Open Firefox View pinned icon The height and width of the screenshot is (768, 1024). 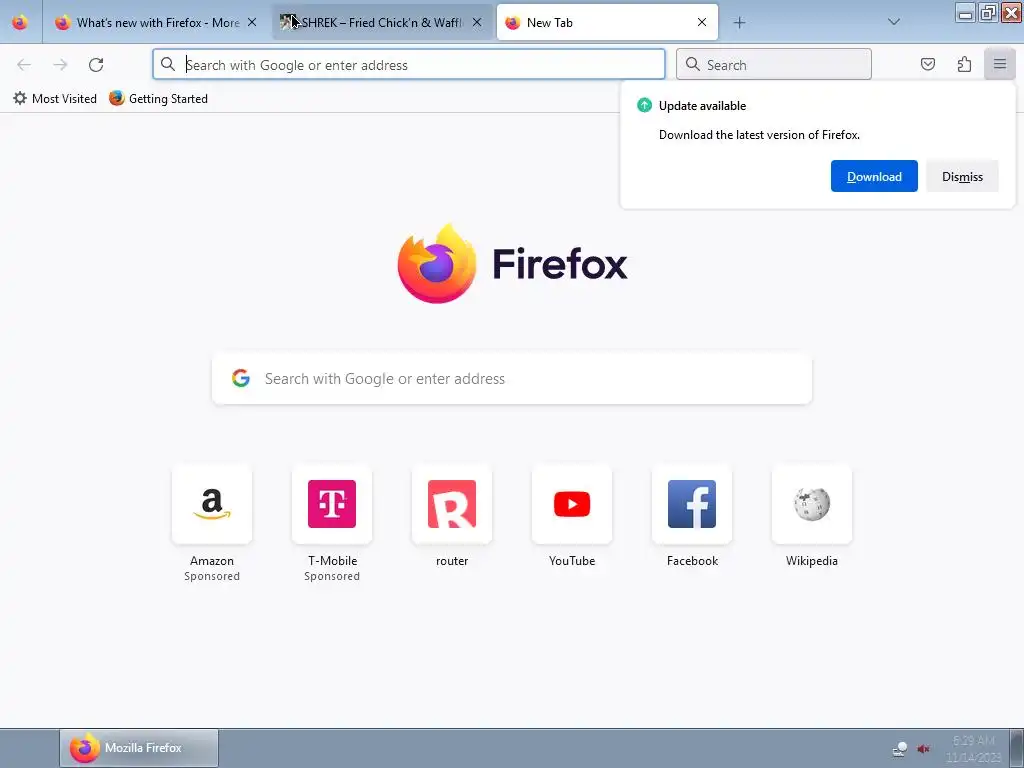(x=20, y=22)
